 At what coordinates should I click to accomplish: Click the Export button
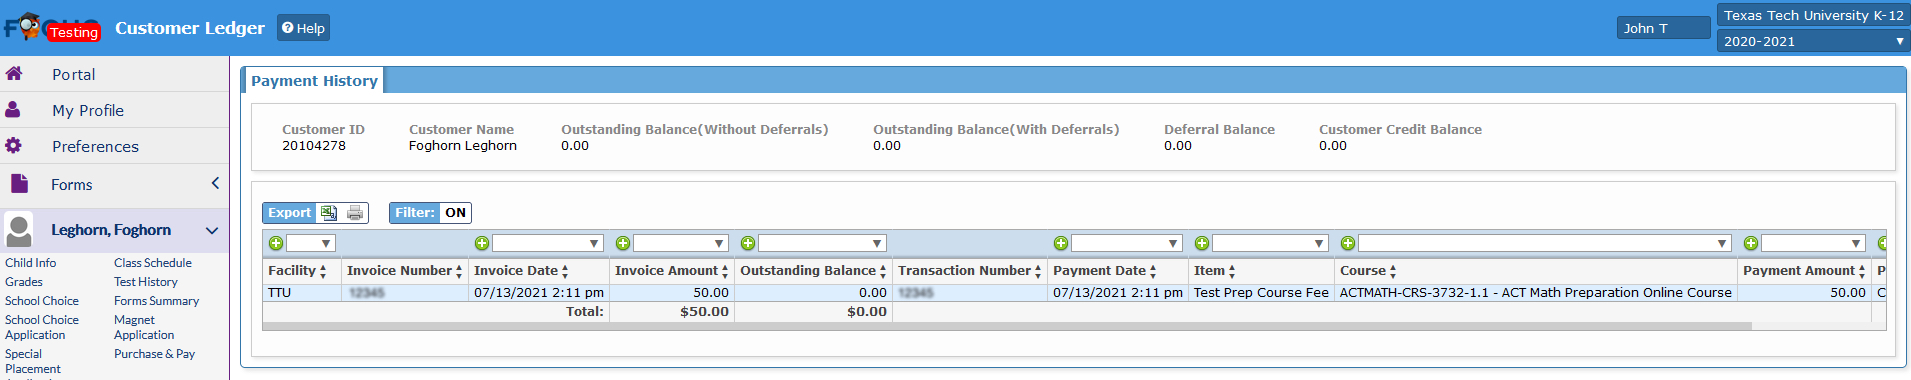coord(289,213)
